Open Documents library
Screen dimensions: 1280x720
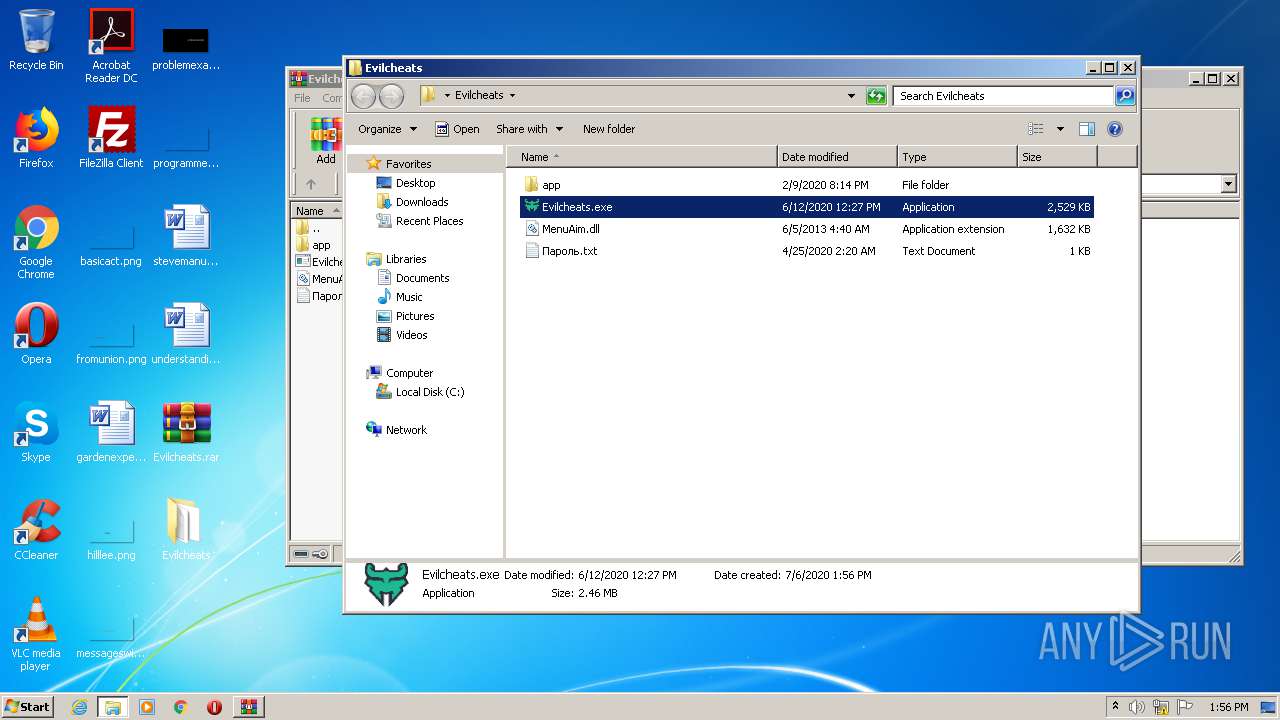pos(413,278)
